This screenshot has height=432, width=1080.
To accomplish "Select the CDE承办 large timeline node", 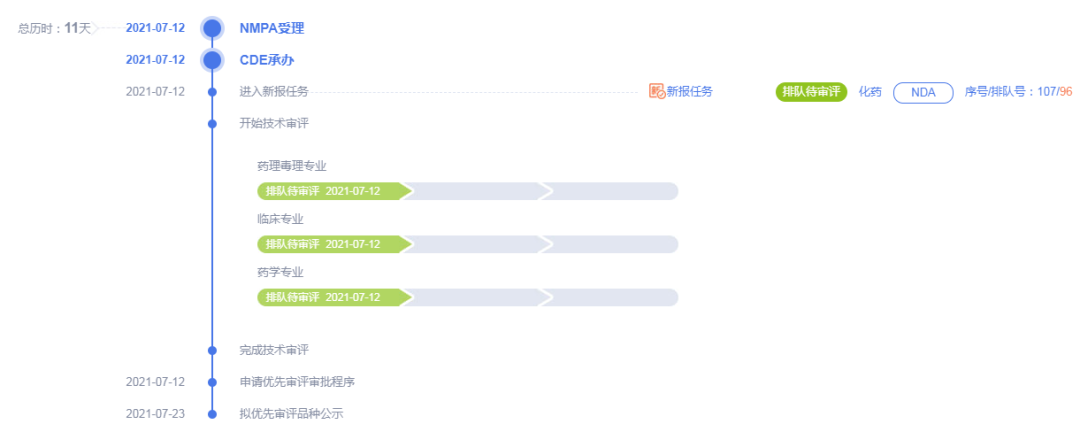I will [212, 60].
